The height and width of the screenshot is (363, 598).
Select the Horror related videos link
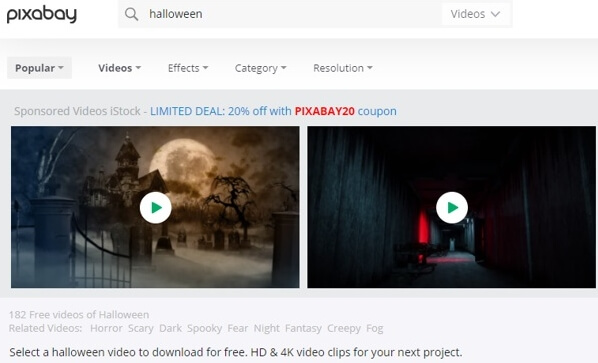(x=106, y=328)
